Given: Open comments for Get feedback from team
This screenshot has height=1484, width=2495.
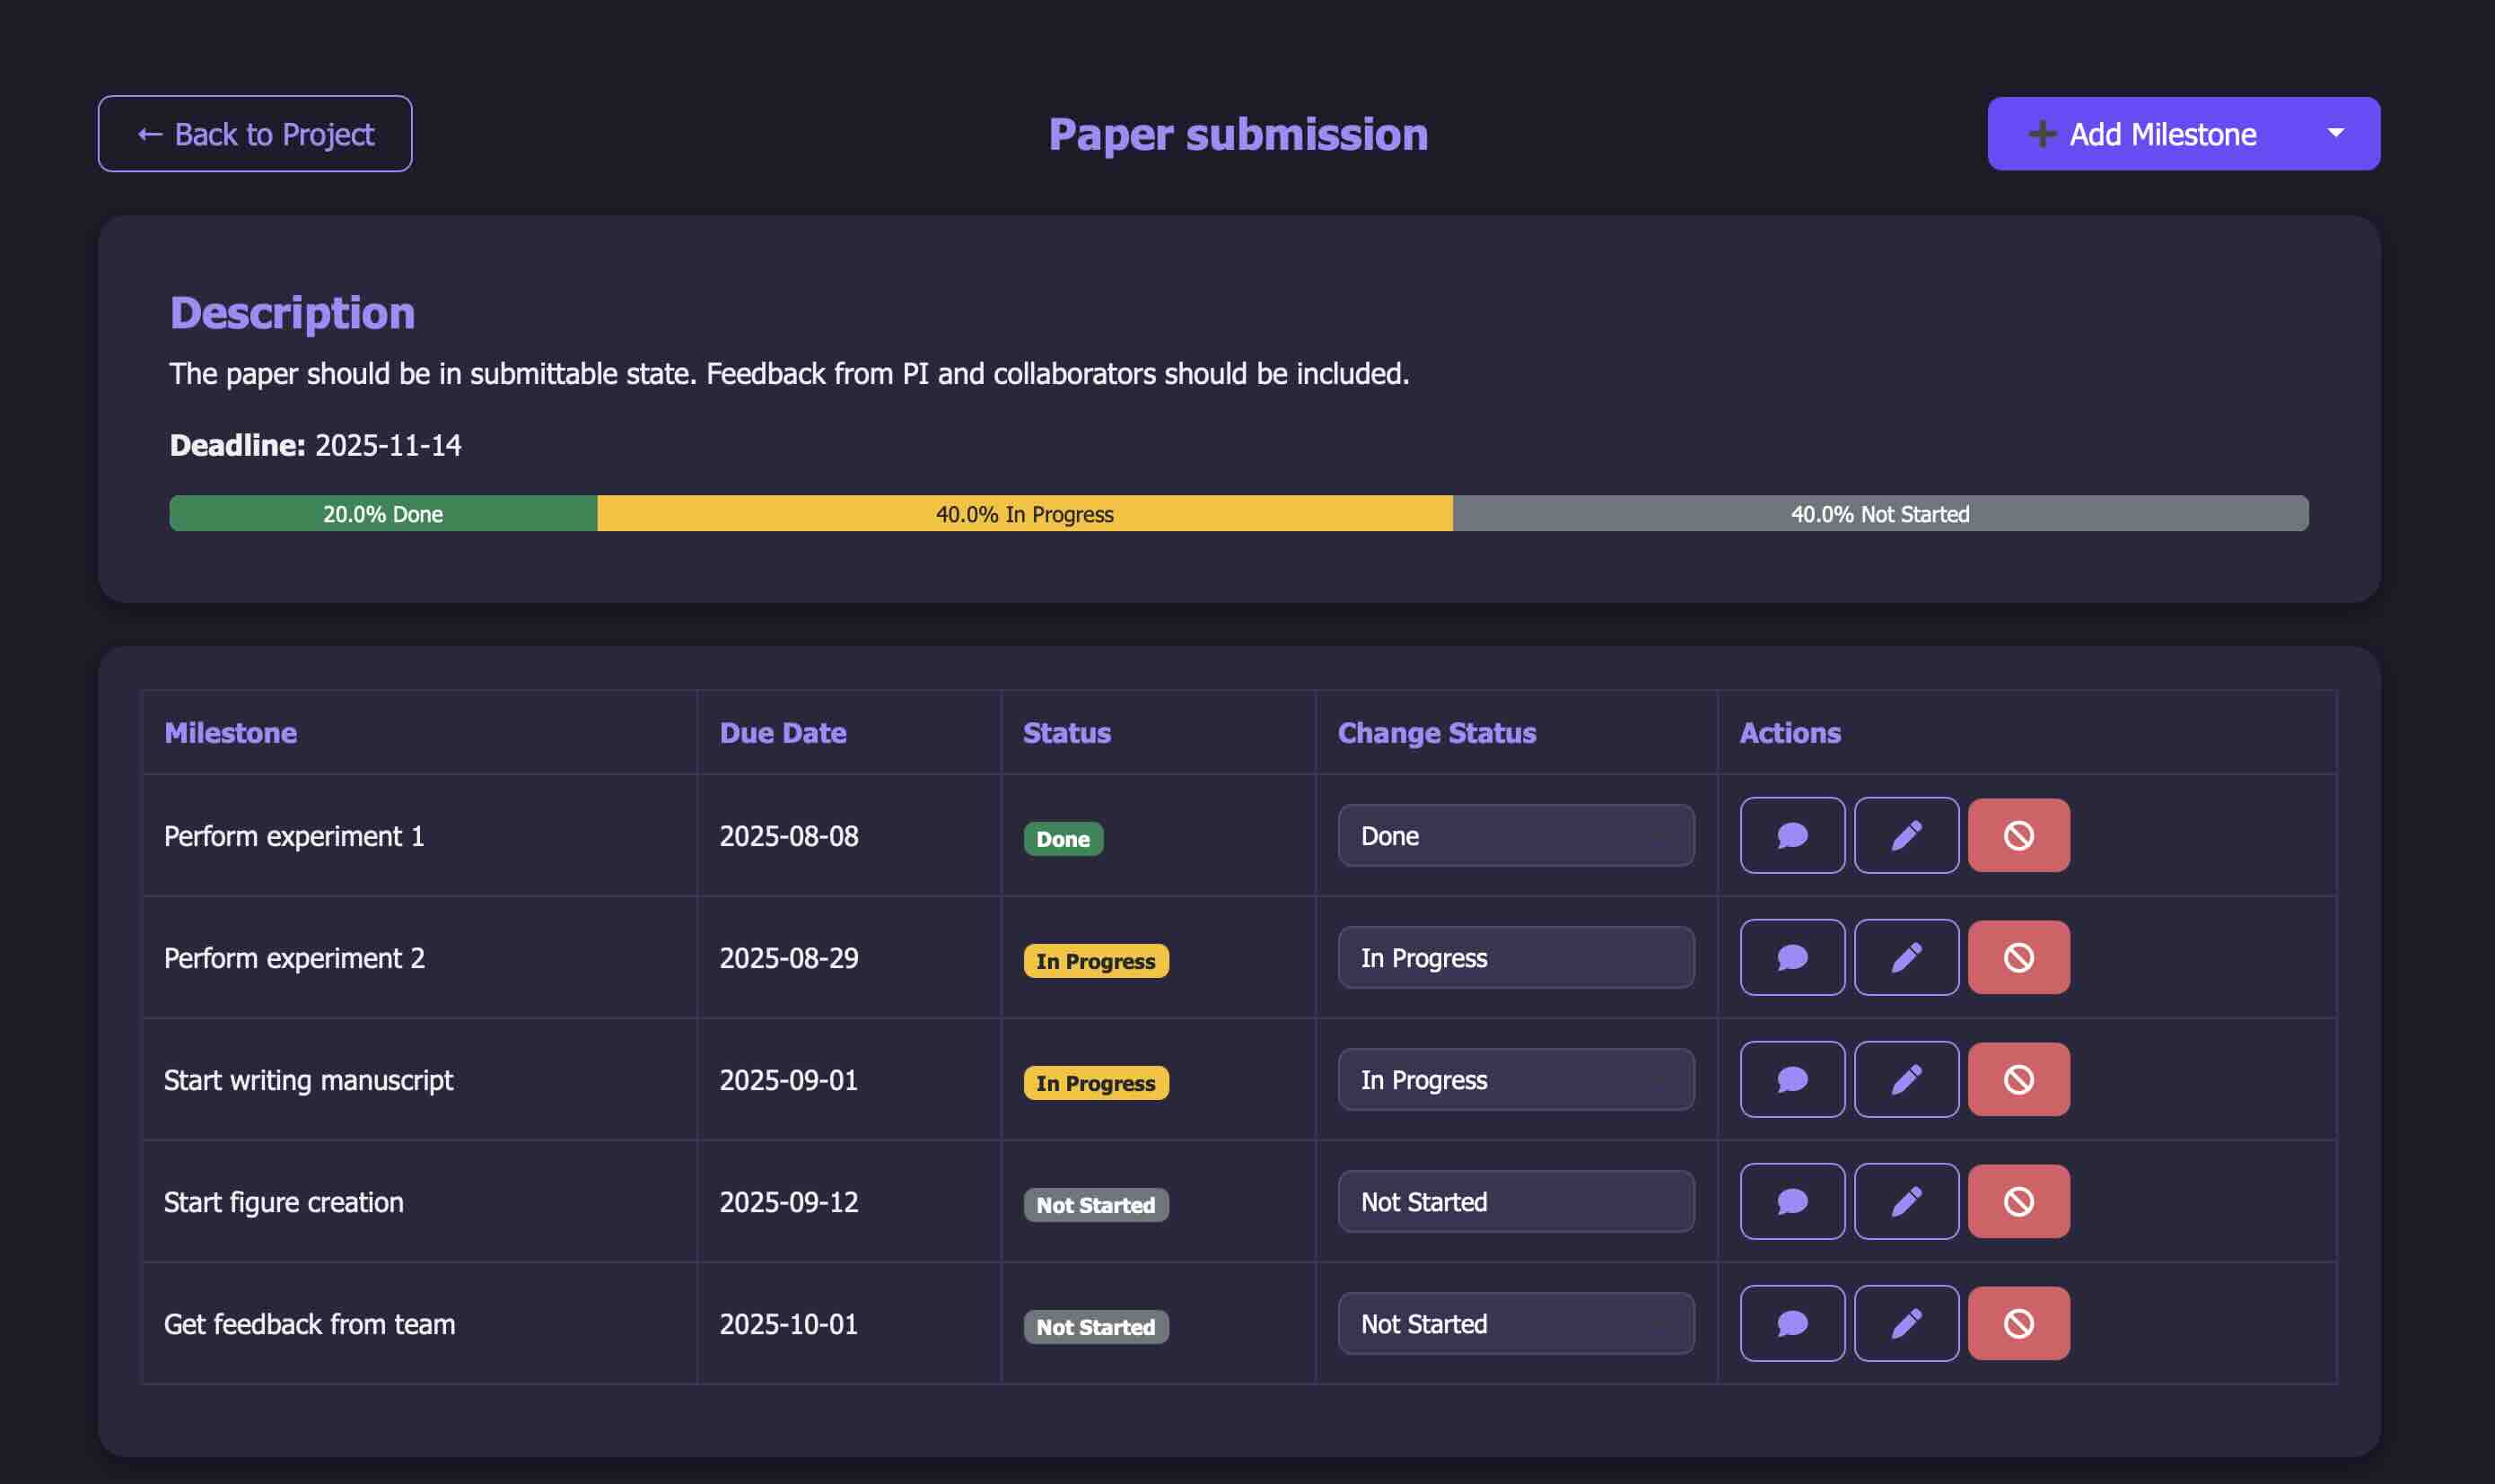Looking at the screenshot, I should 1792,1323.
